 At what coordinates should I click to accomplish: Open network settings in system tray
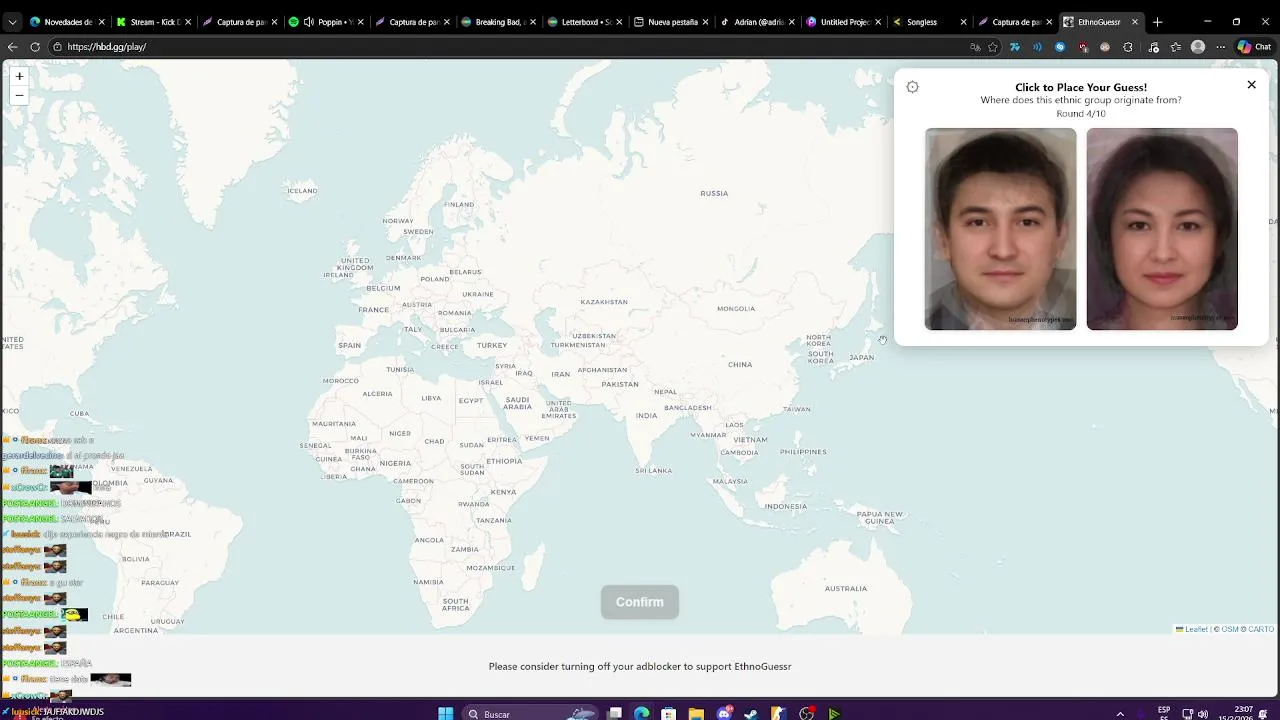(x=1187, y=714)
